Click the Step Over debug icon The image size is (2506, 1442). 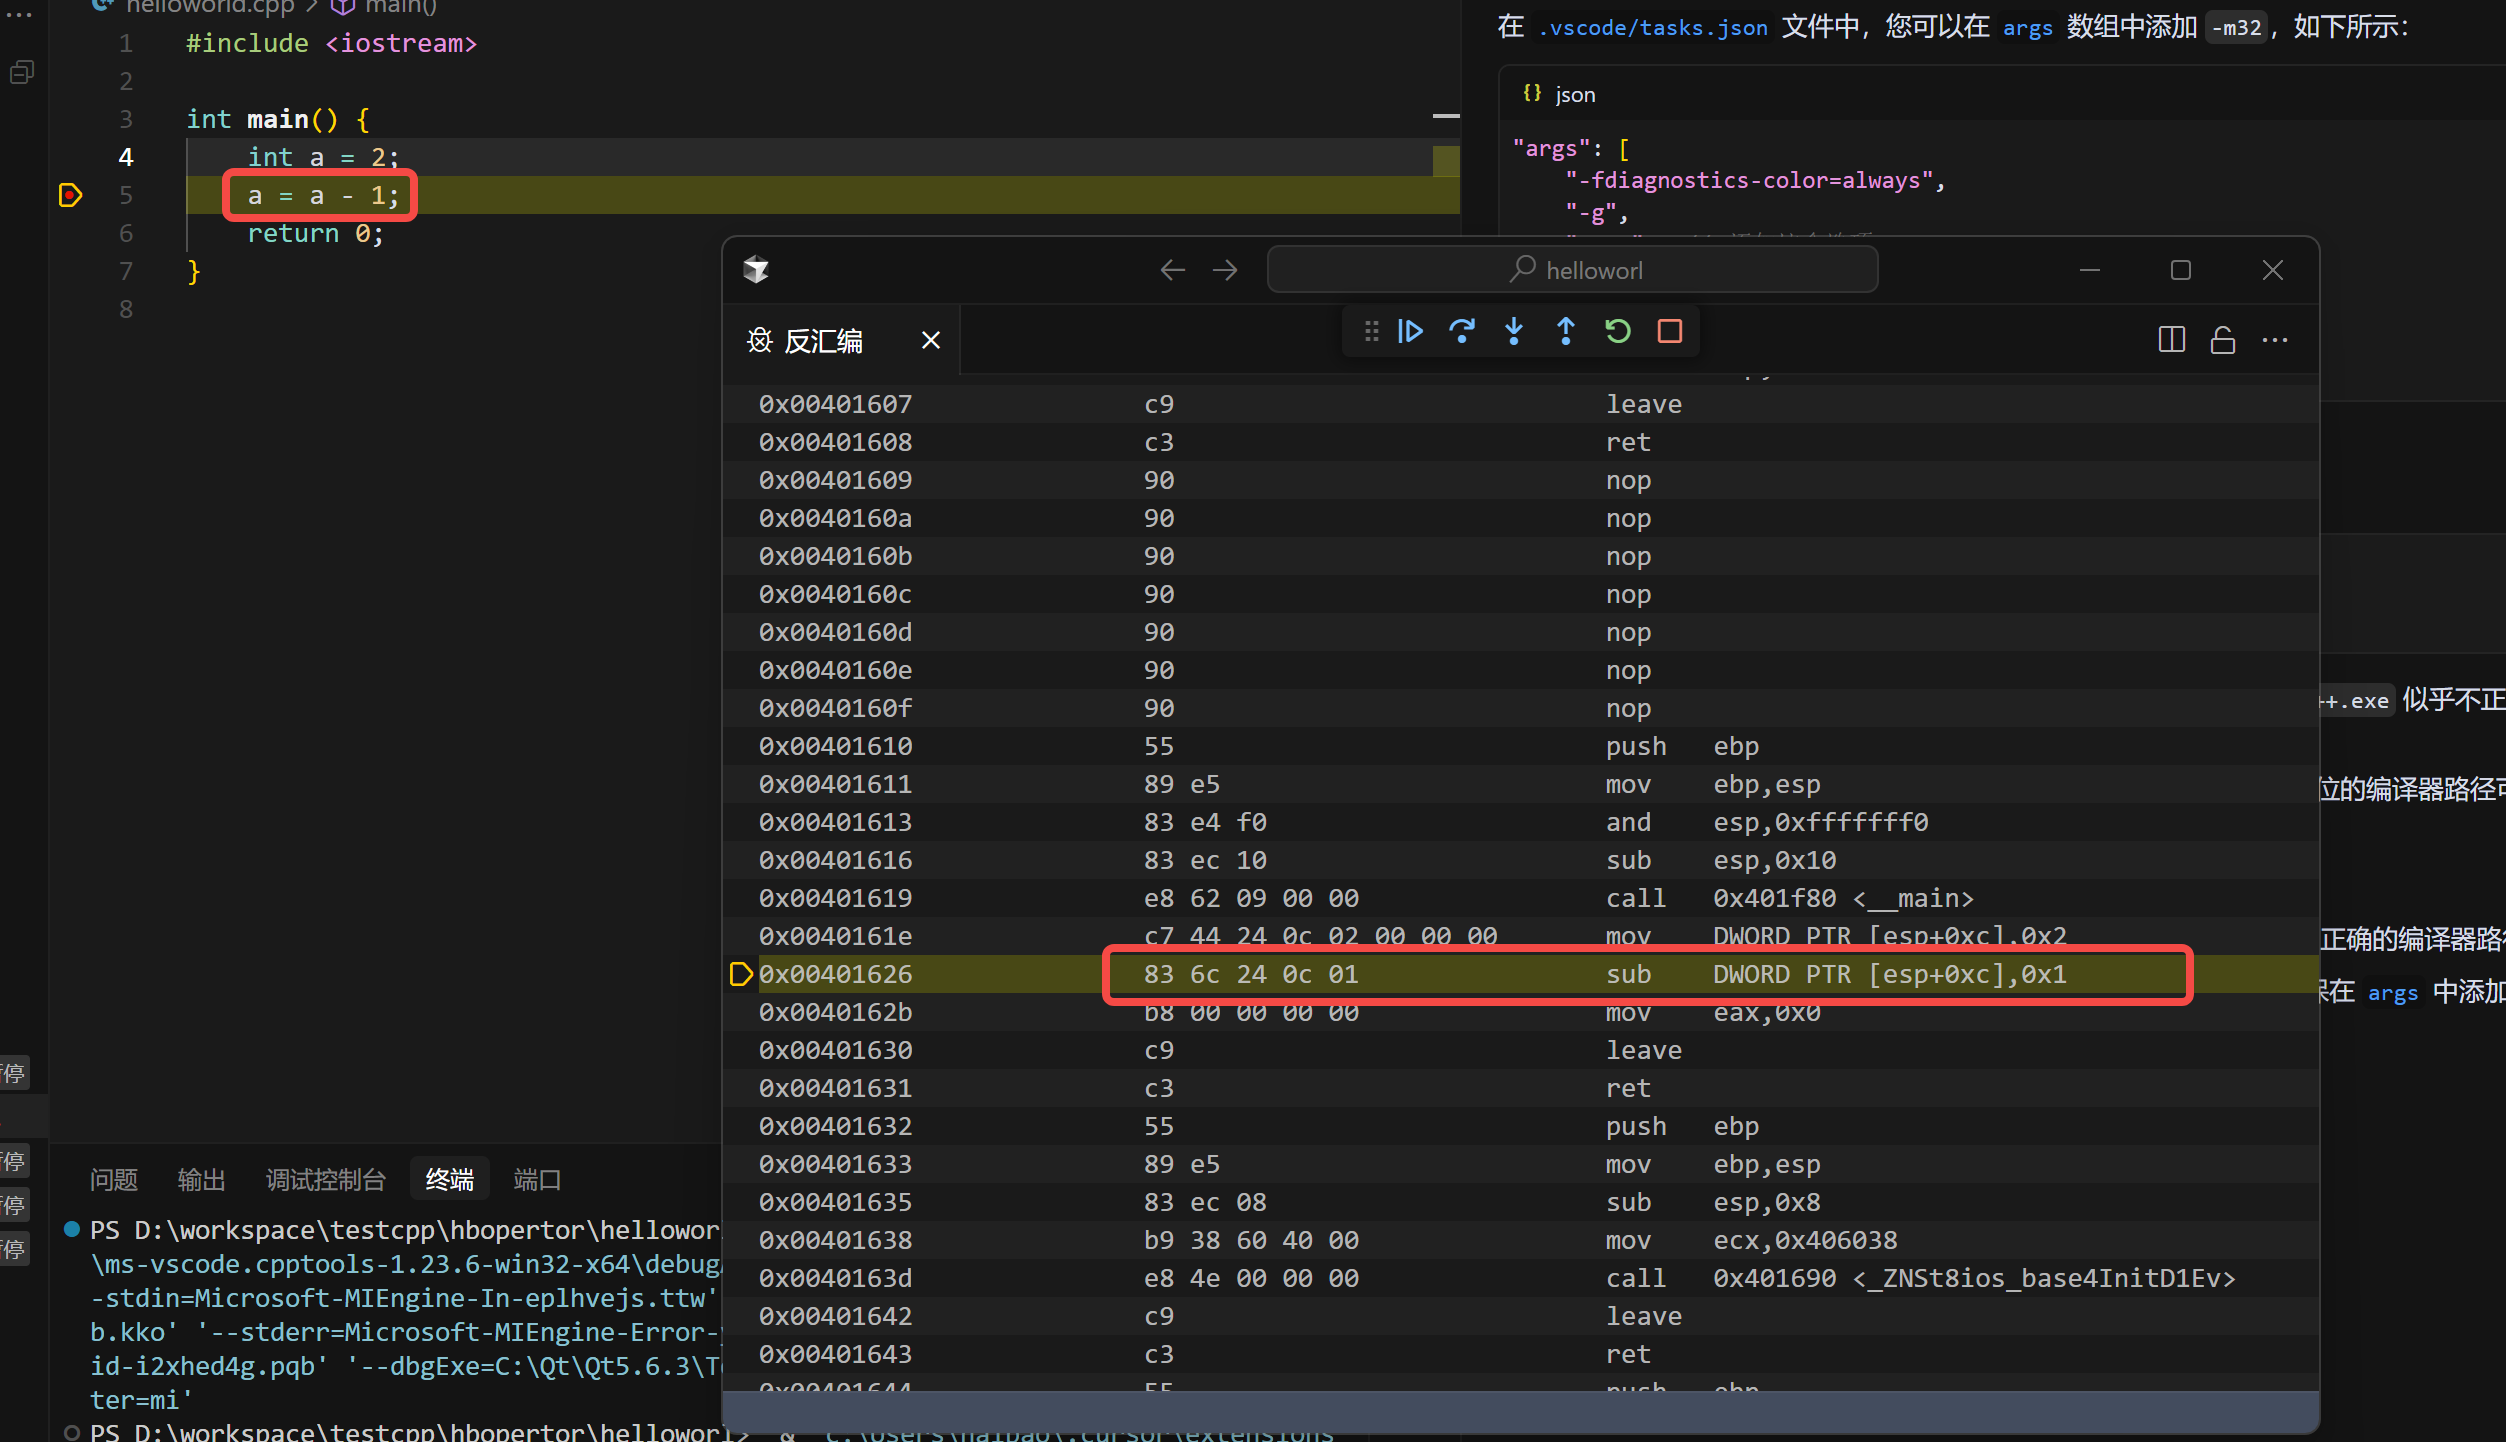pyautogui.click(x=1462, y=331)
